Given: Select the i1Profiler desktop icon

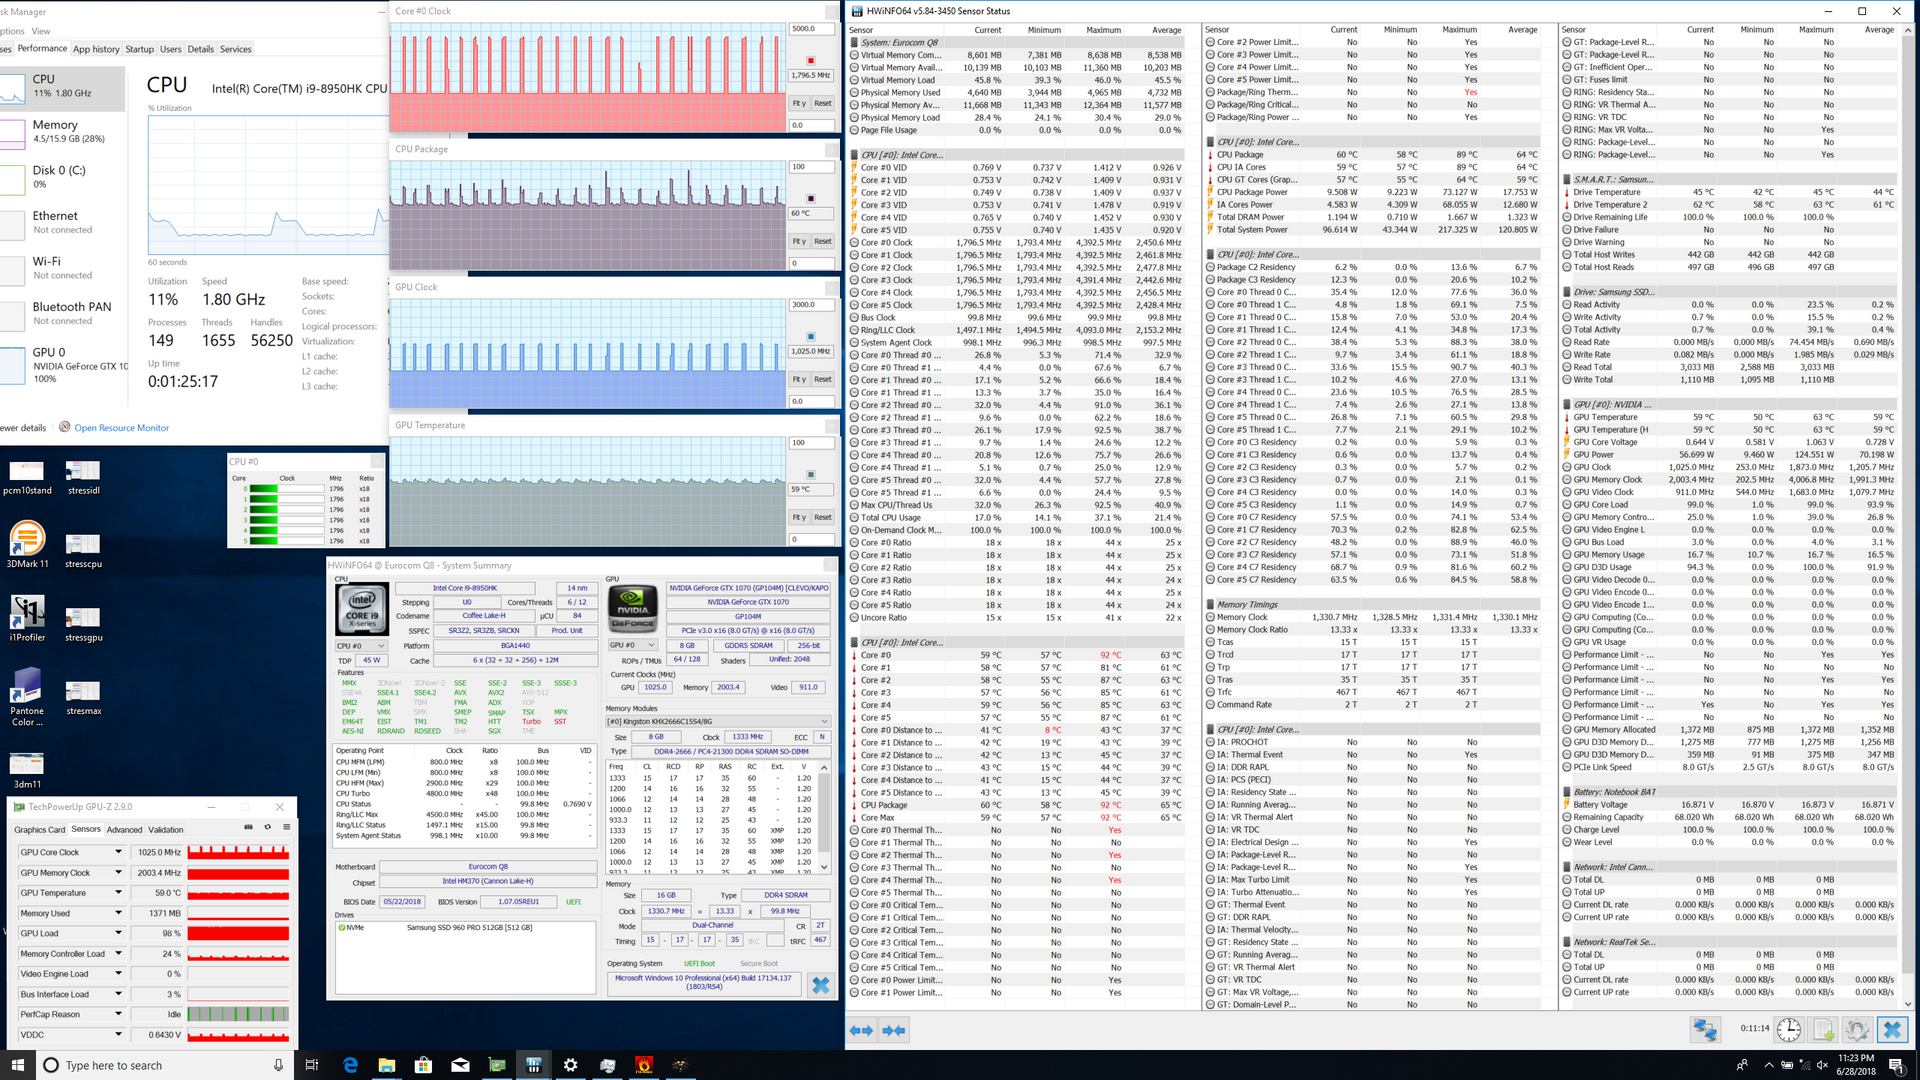Looking at the screenshot, I should [27, 618].
